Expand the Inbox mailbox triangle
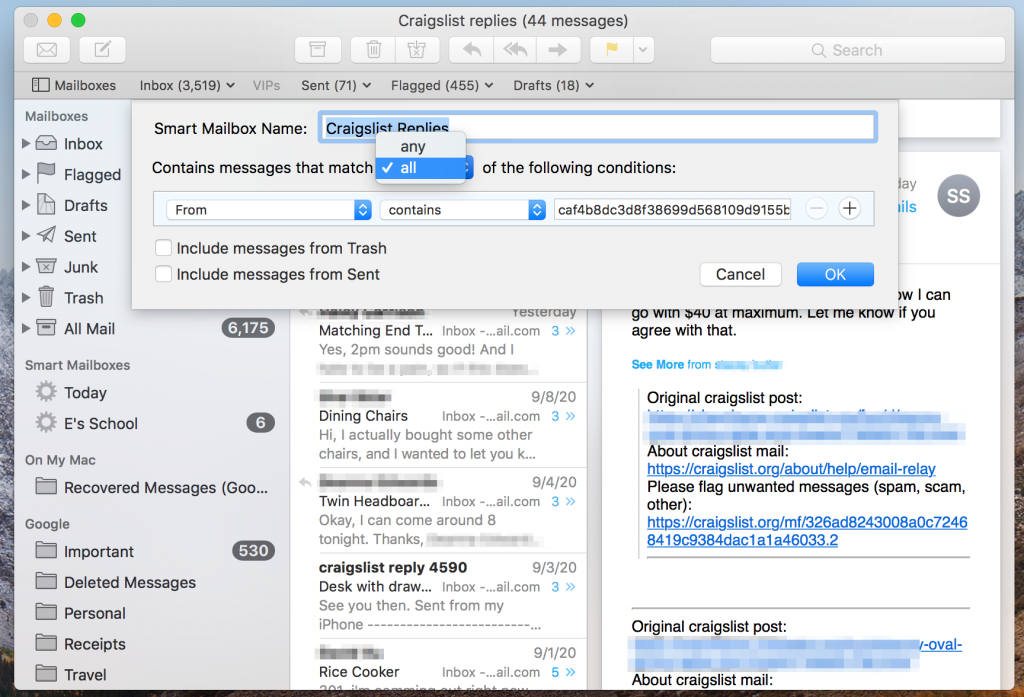 tap(26, 143)
